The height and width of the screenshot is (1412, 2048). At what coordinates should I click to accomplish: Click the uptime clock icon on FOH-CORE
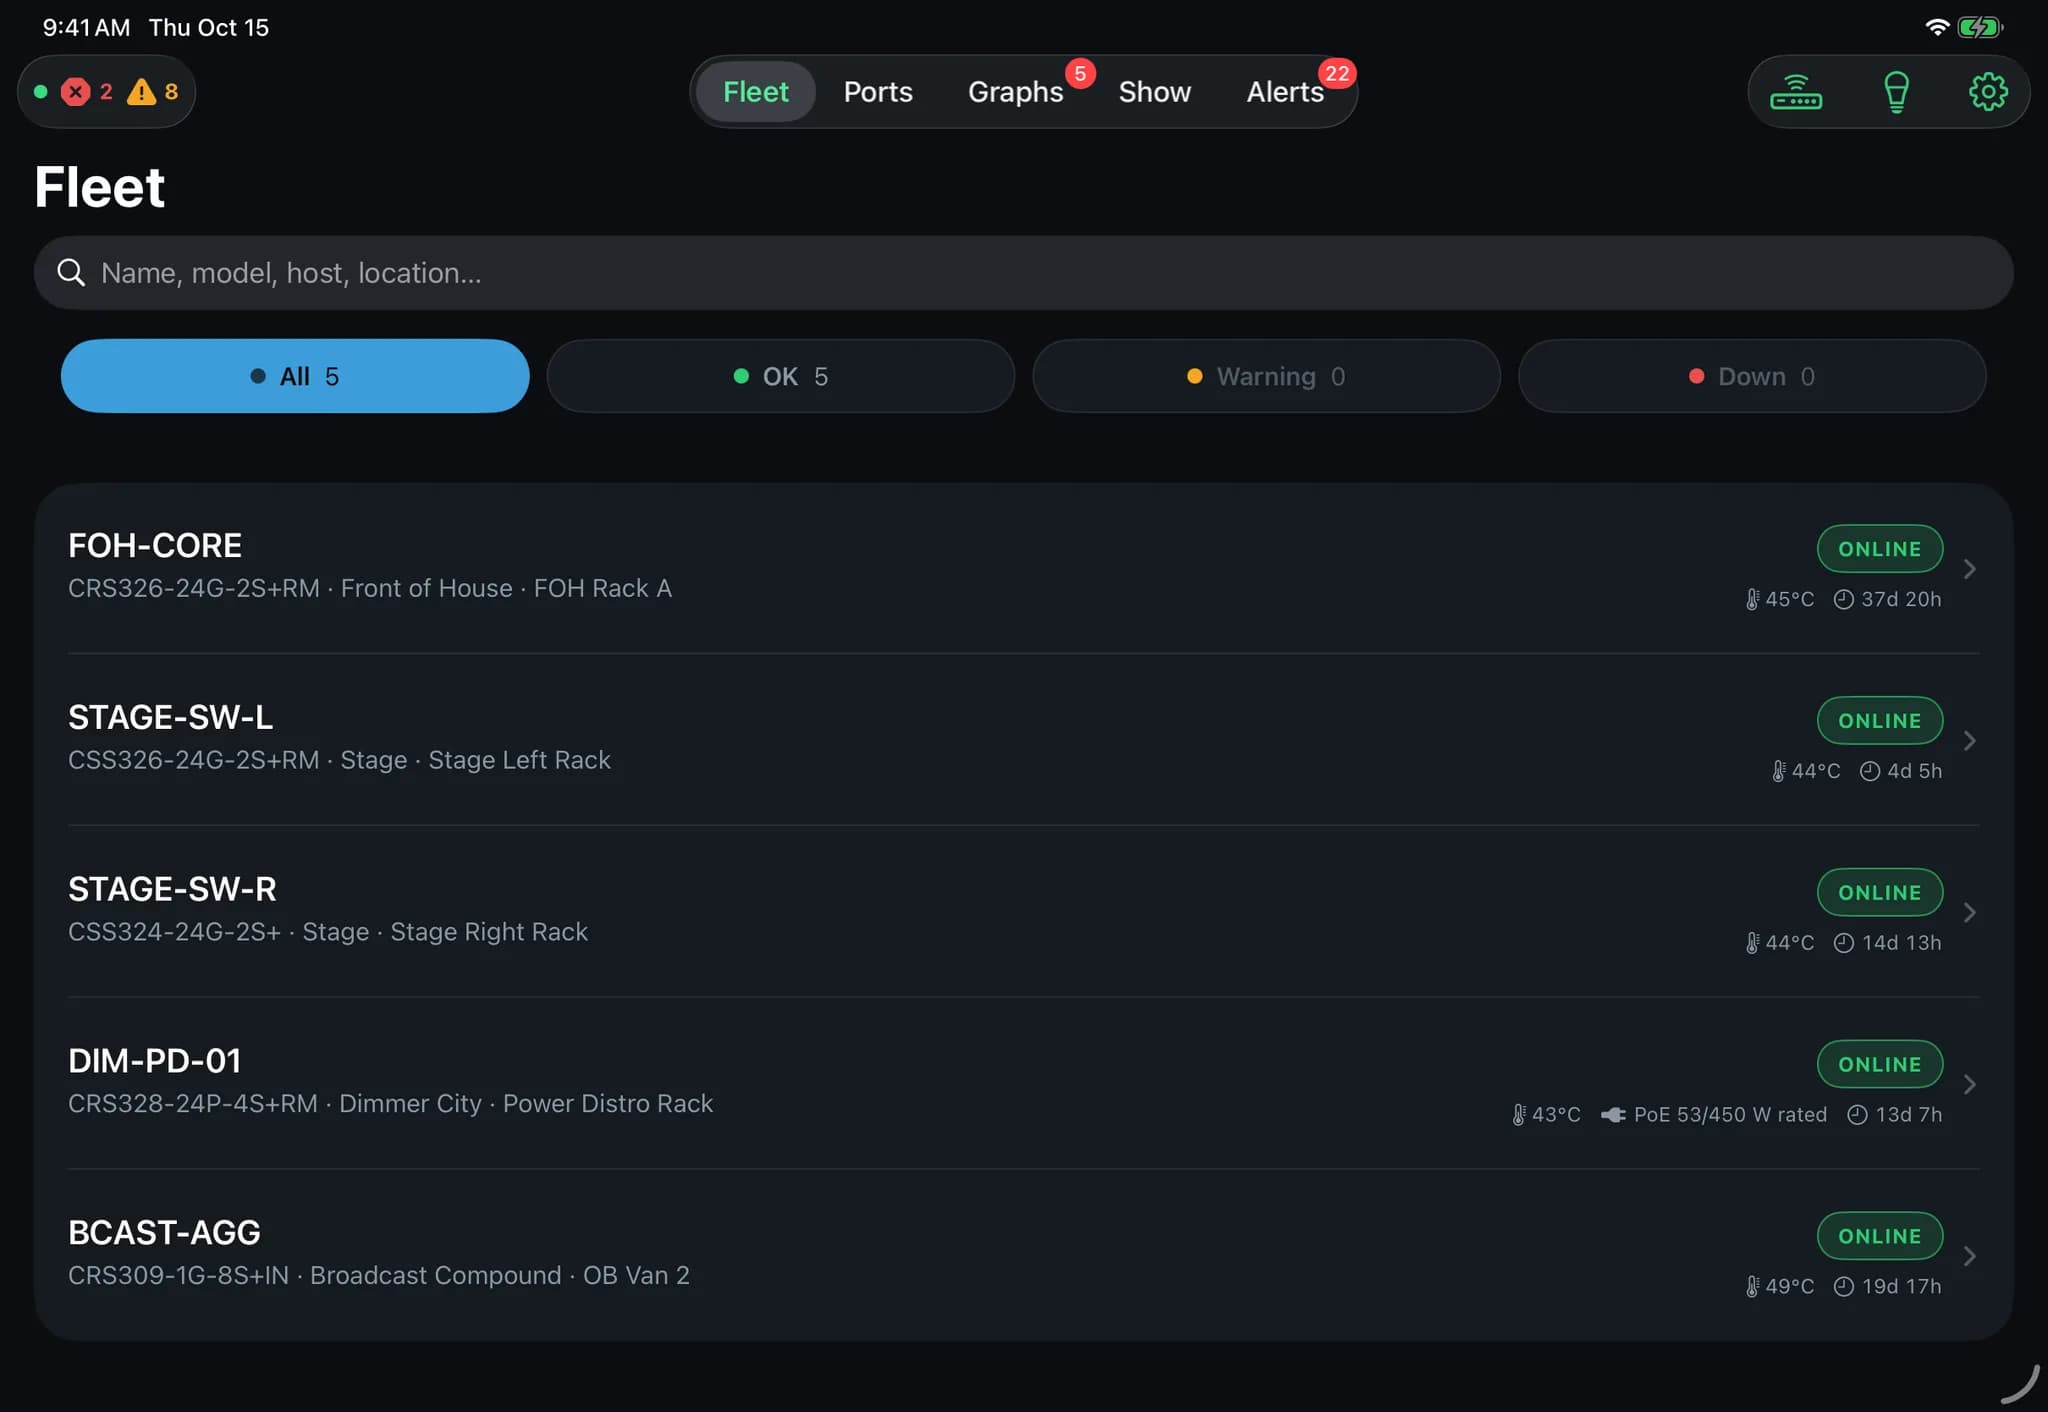[x=1844, y=599]
